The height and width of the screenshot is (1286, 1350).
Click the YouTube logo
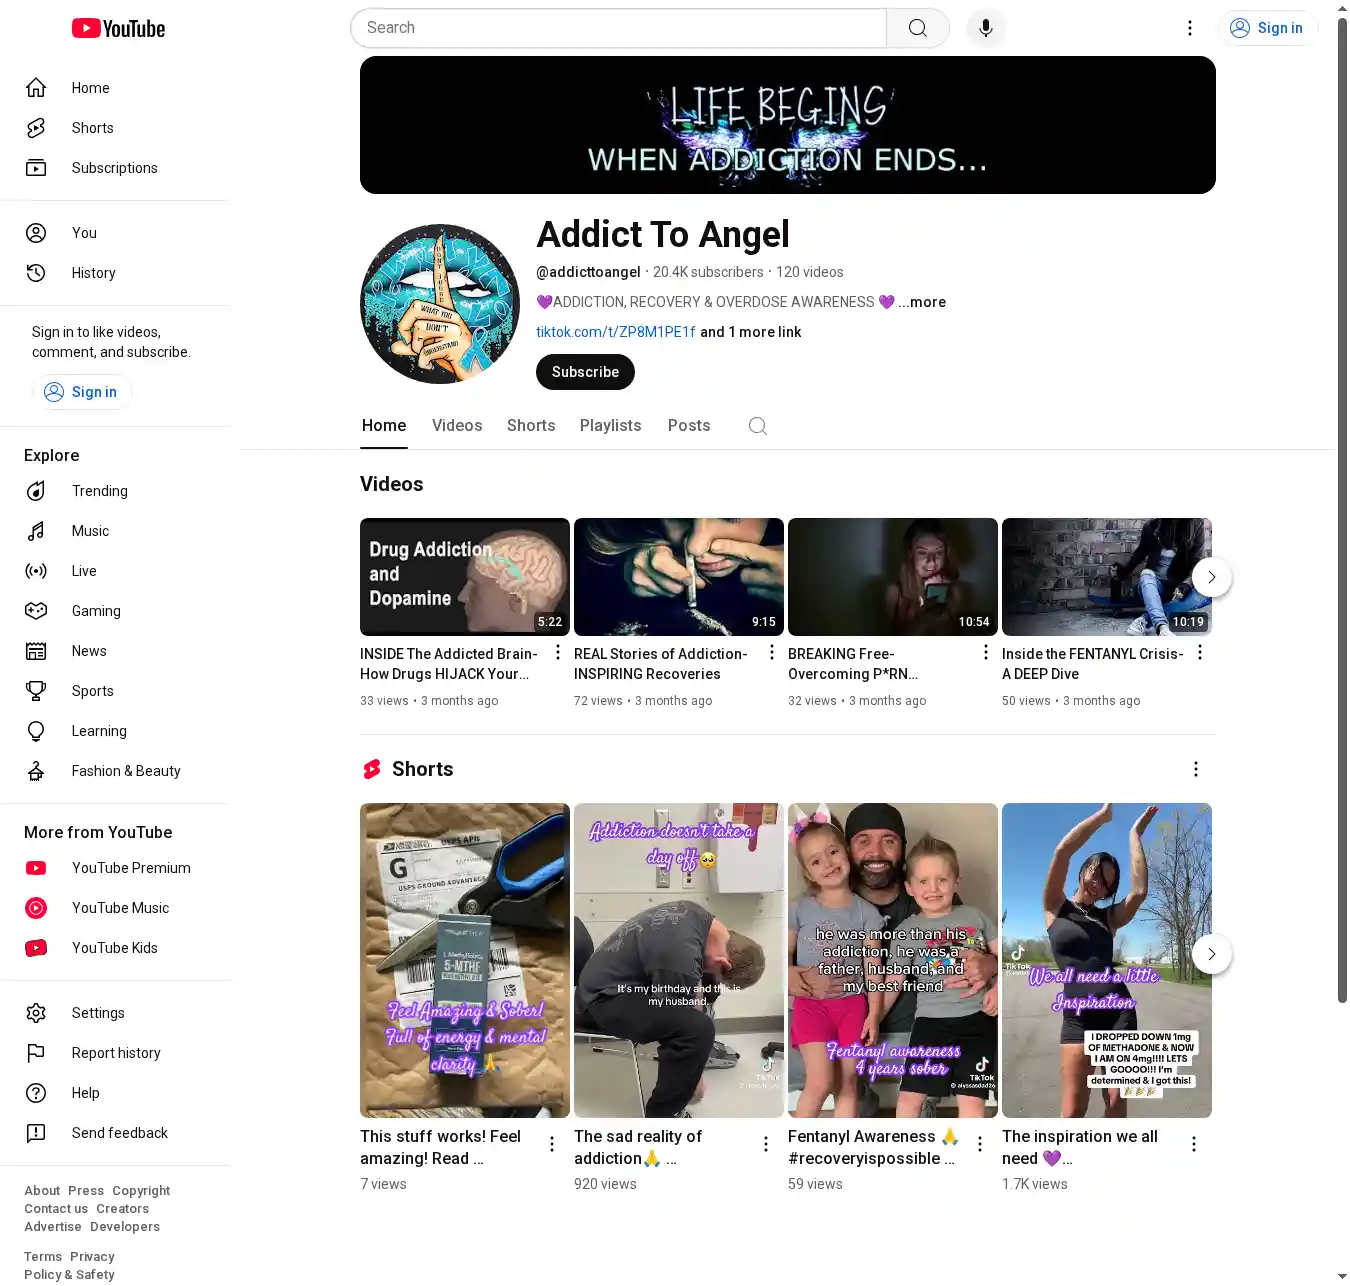tap(119, 29)
